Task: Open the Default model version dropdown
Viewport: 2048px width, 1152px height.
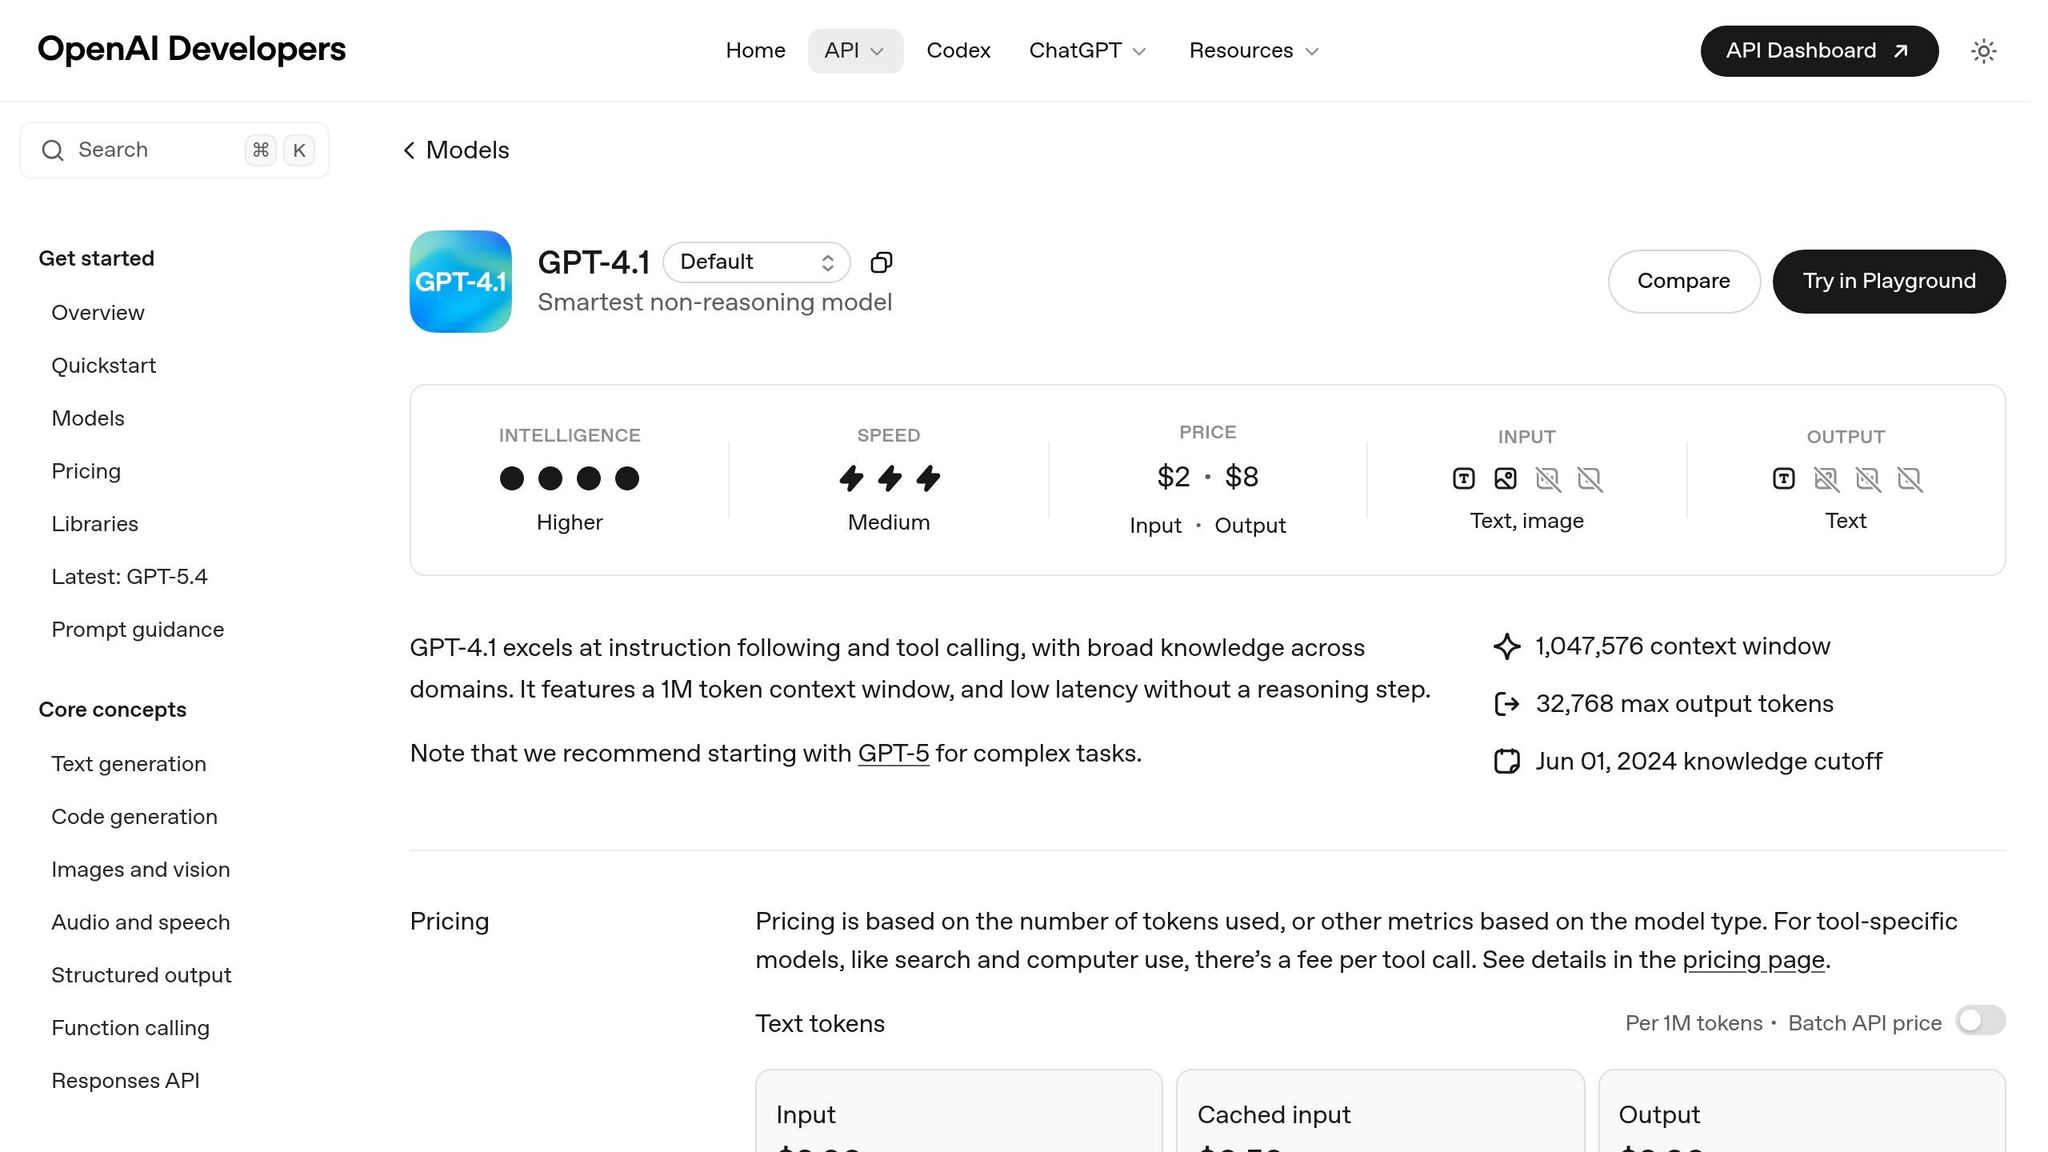Action: [756, 262]
